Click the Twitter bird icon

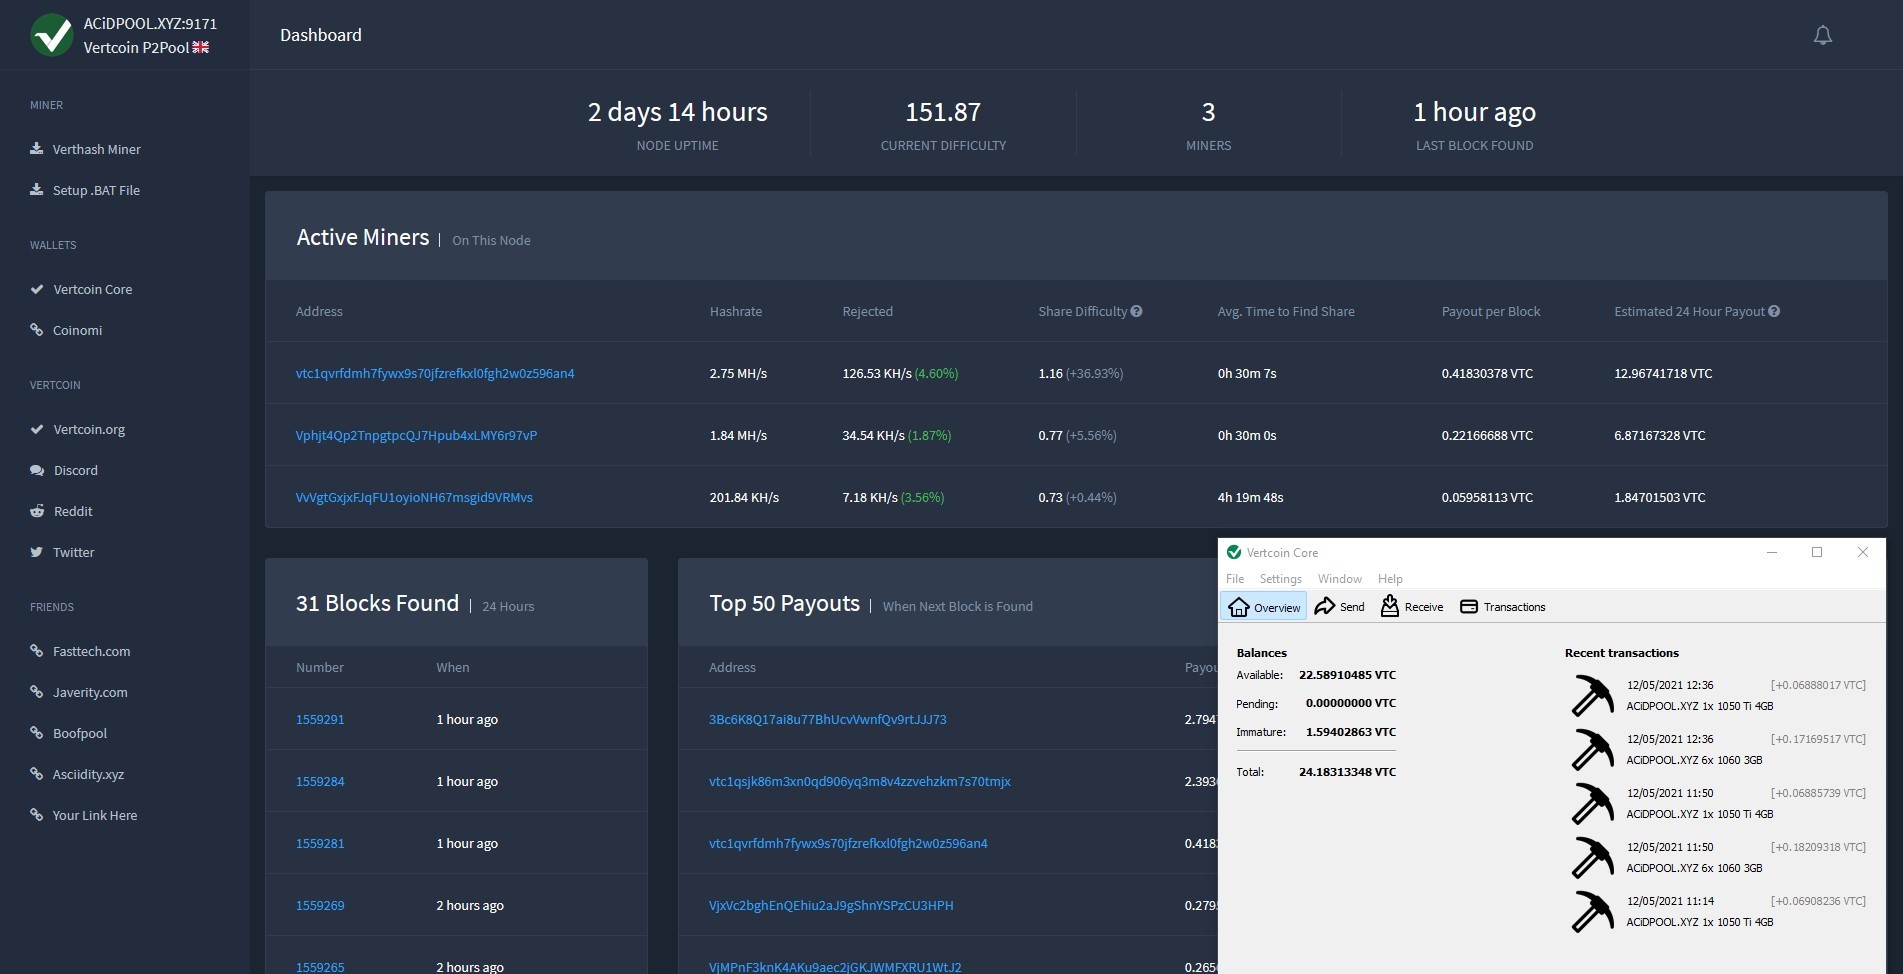click(37, 552)
